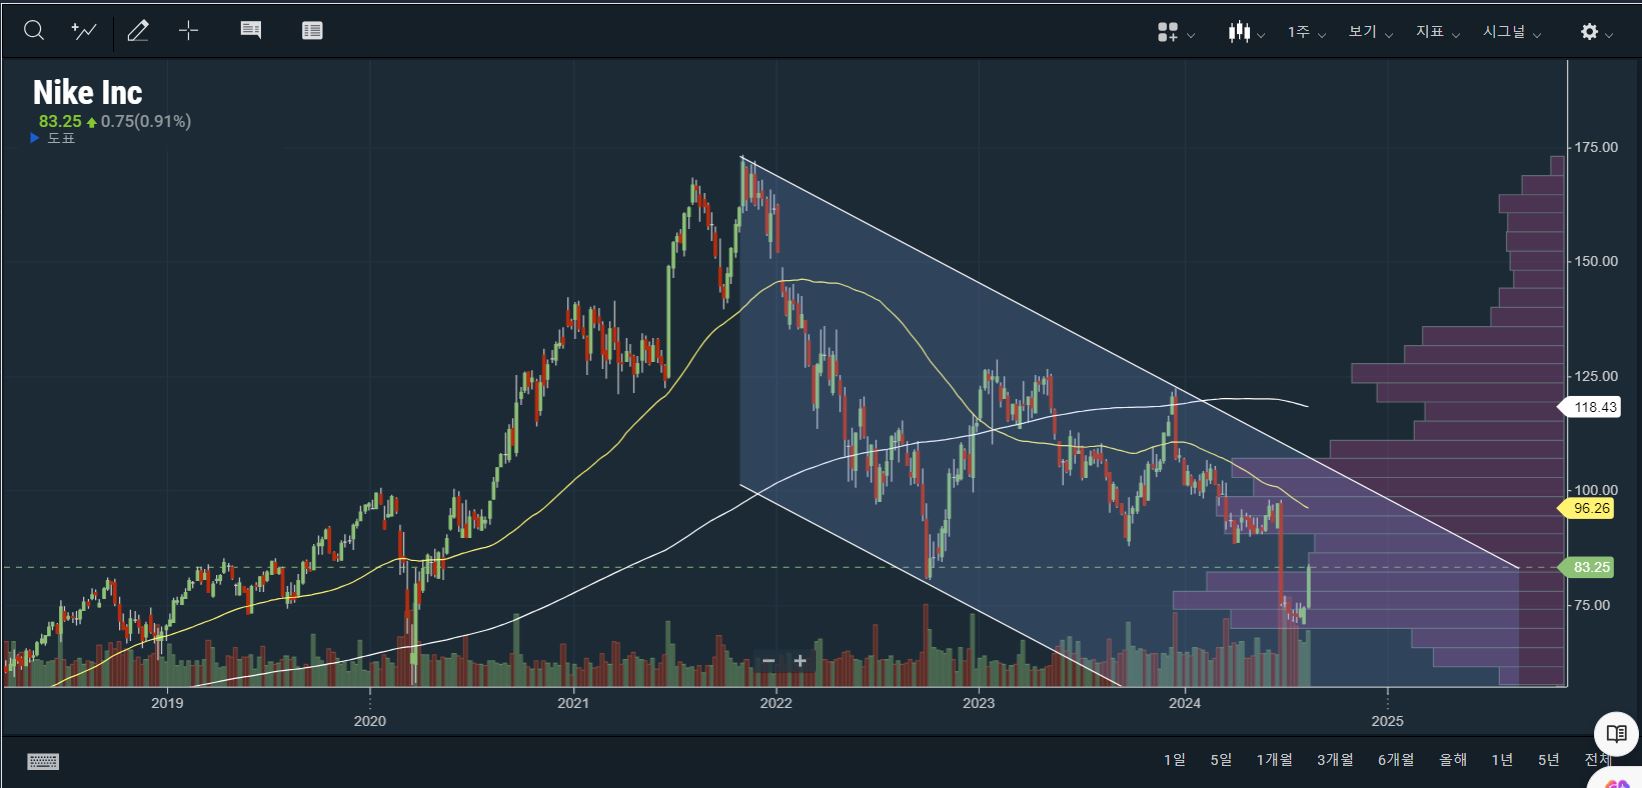Zoom out with the minus button
This screenshot has height=788, width=1642.
pos(768,661)
